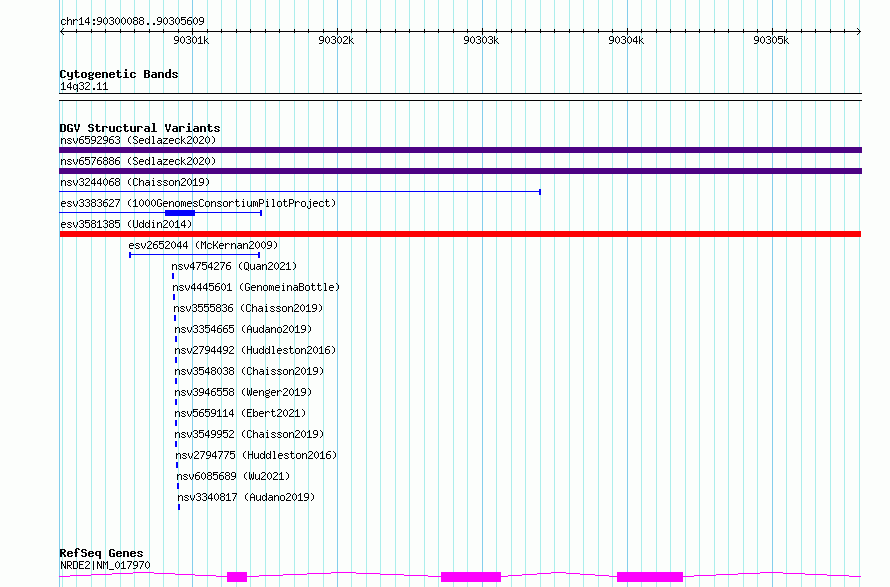This screenshot has width=890, height=587.
Task: Click the right arrow of the ruler
Action: pos(859,31)
